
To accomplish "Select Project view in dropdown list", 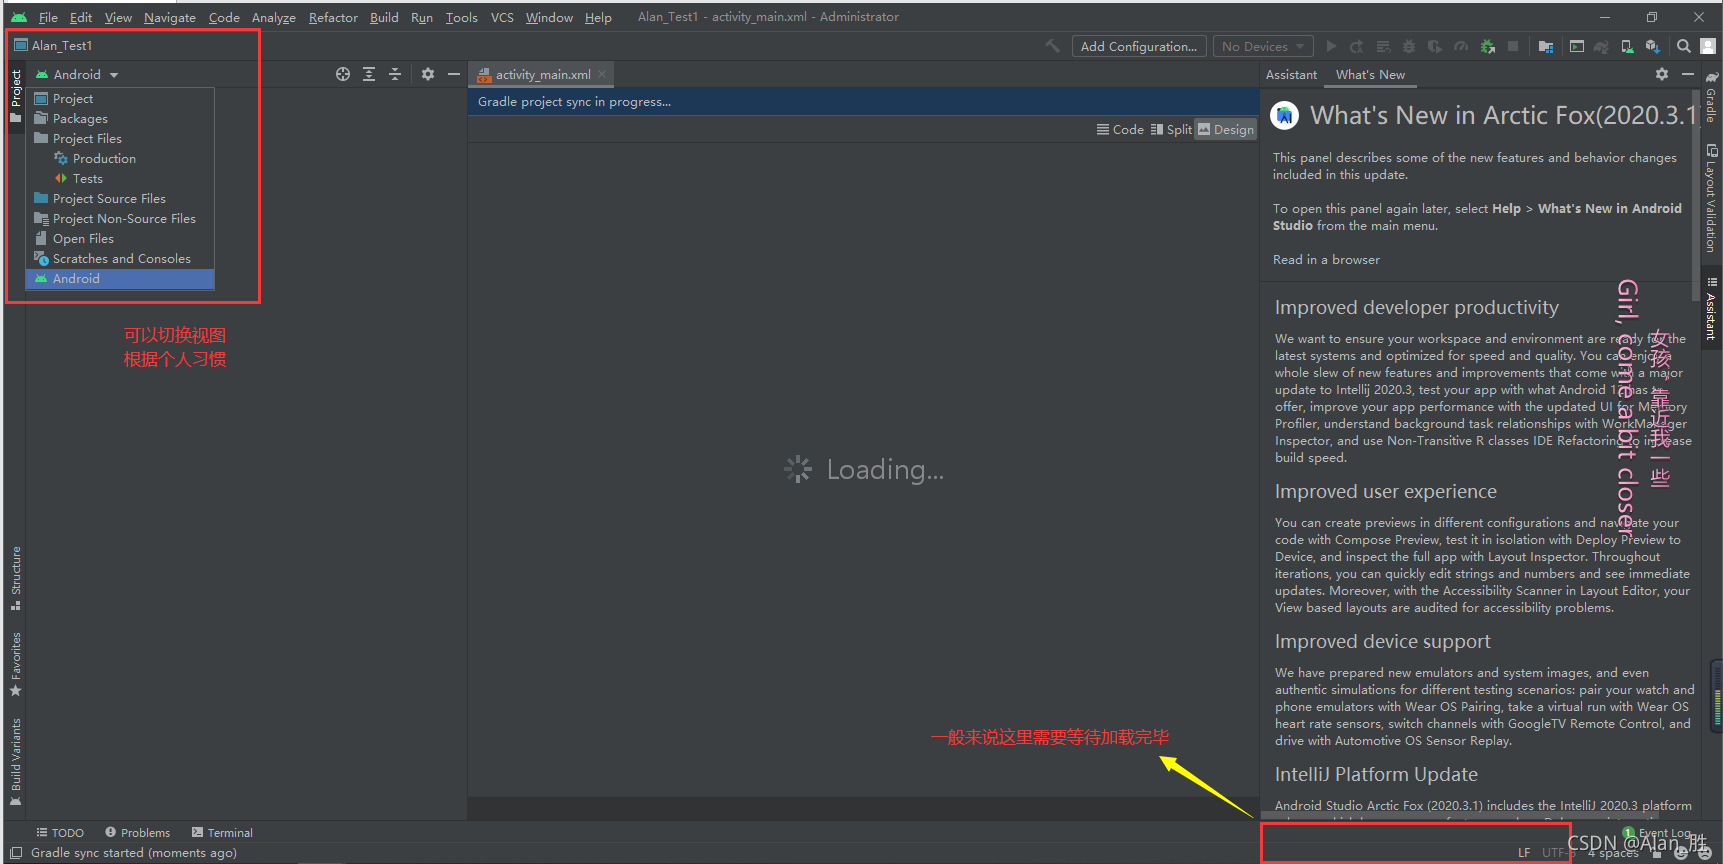I will 120,99.
